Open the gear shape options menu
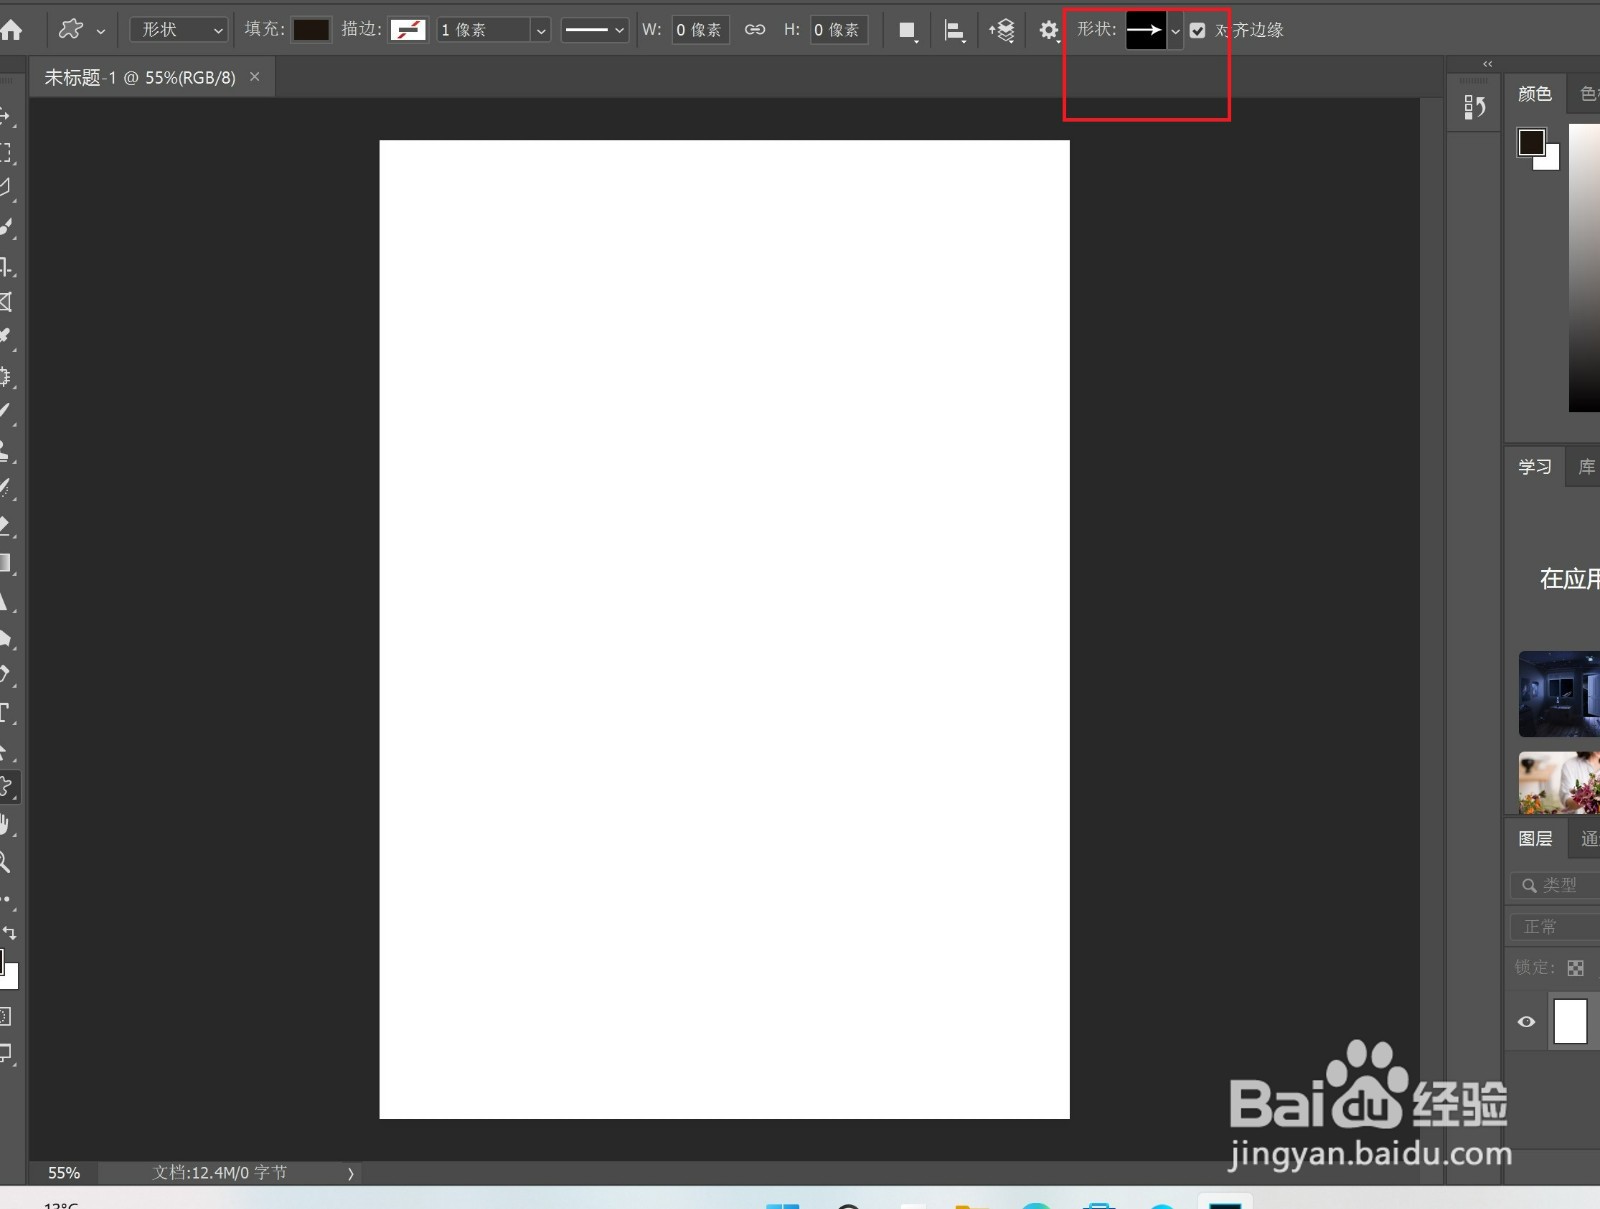1600x1209 pixels. (x=1048, y=31)
